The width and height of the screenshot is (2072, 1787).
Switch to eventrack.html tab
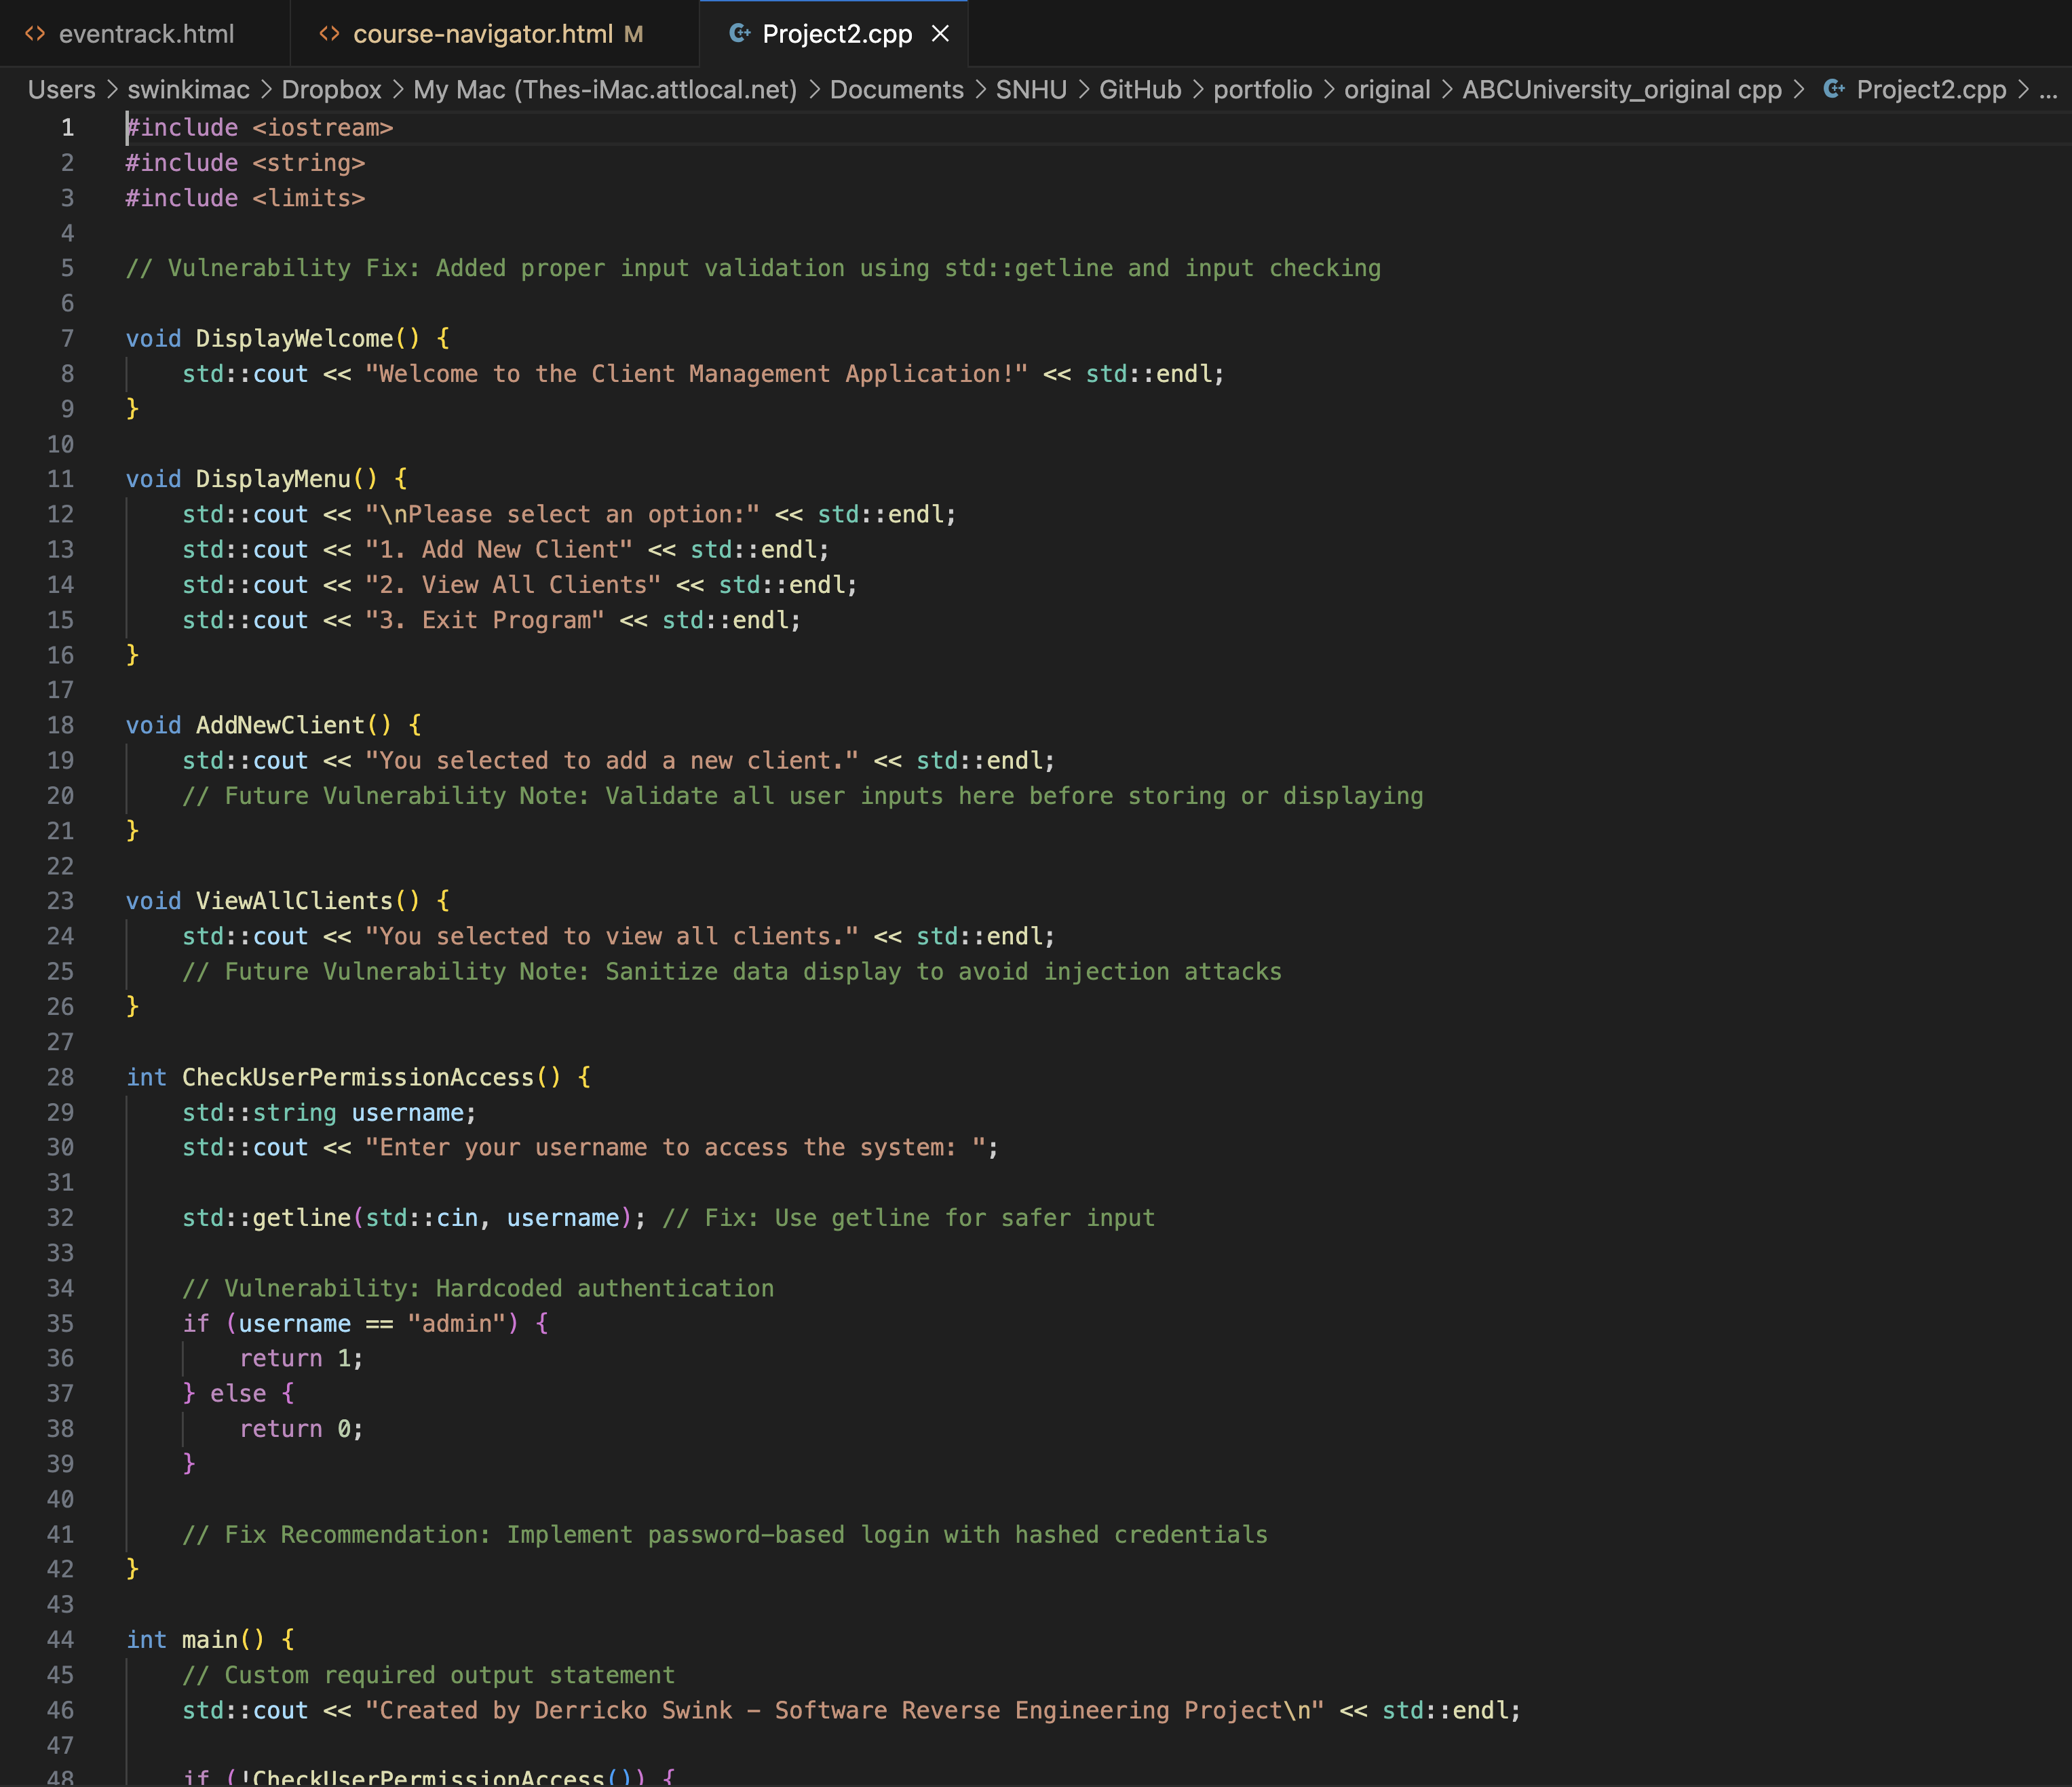(146, 34)
